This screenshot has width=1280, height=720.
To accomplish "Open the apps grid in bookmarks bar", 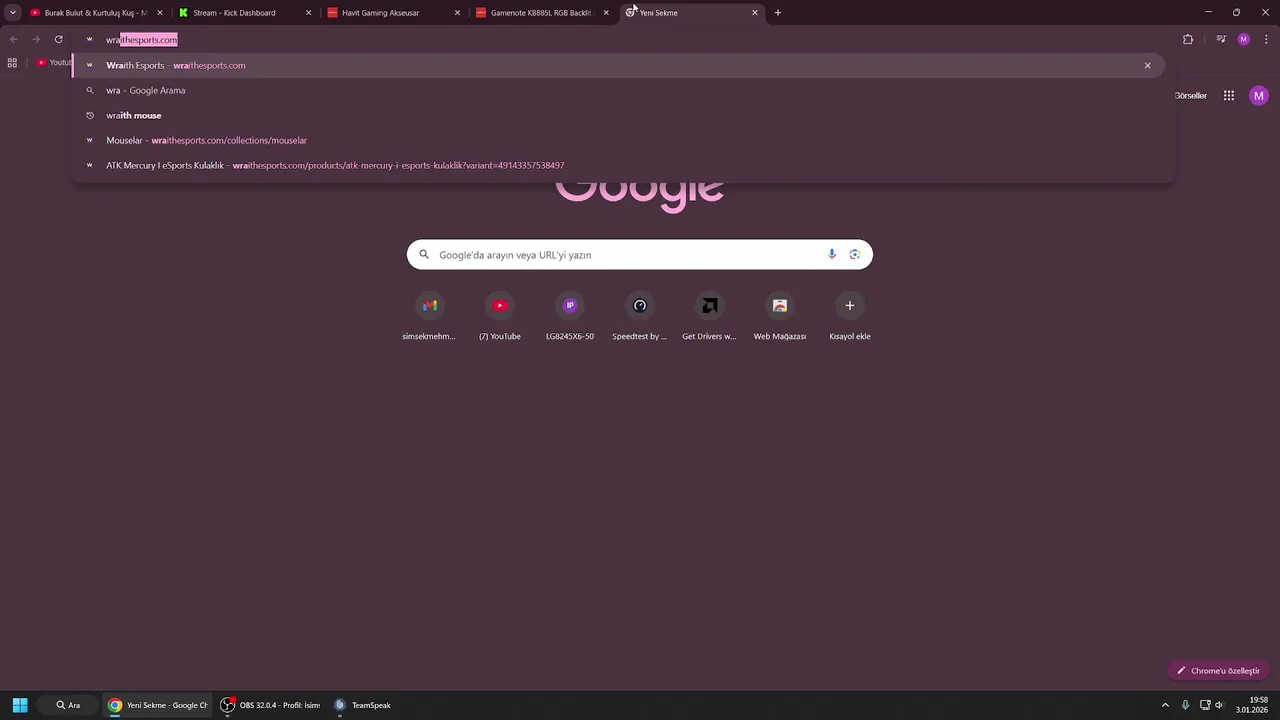I will 12,62.
